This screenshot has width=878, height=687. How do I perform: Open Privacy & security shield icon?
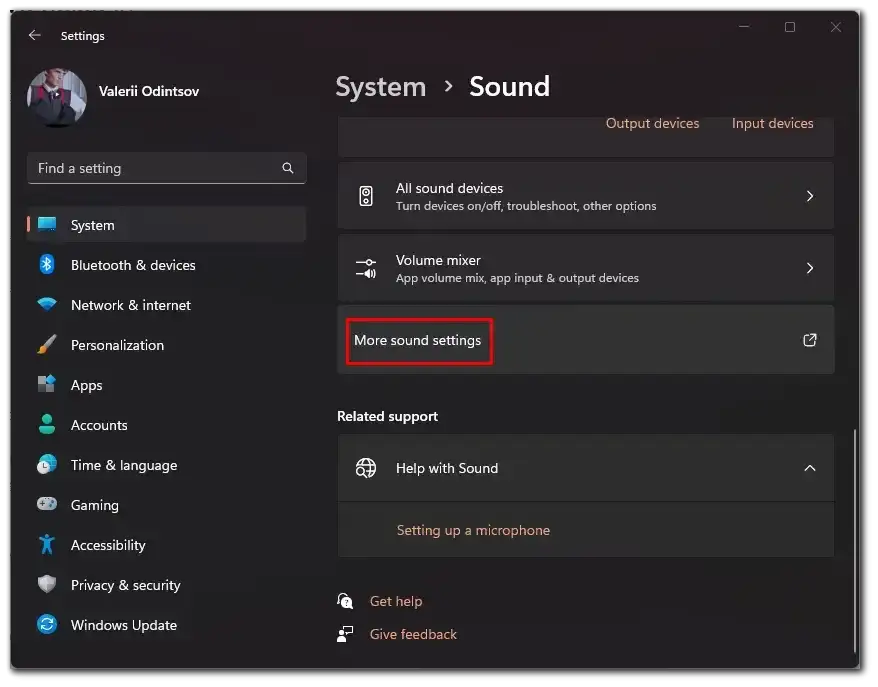pos(47,585)
